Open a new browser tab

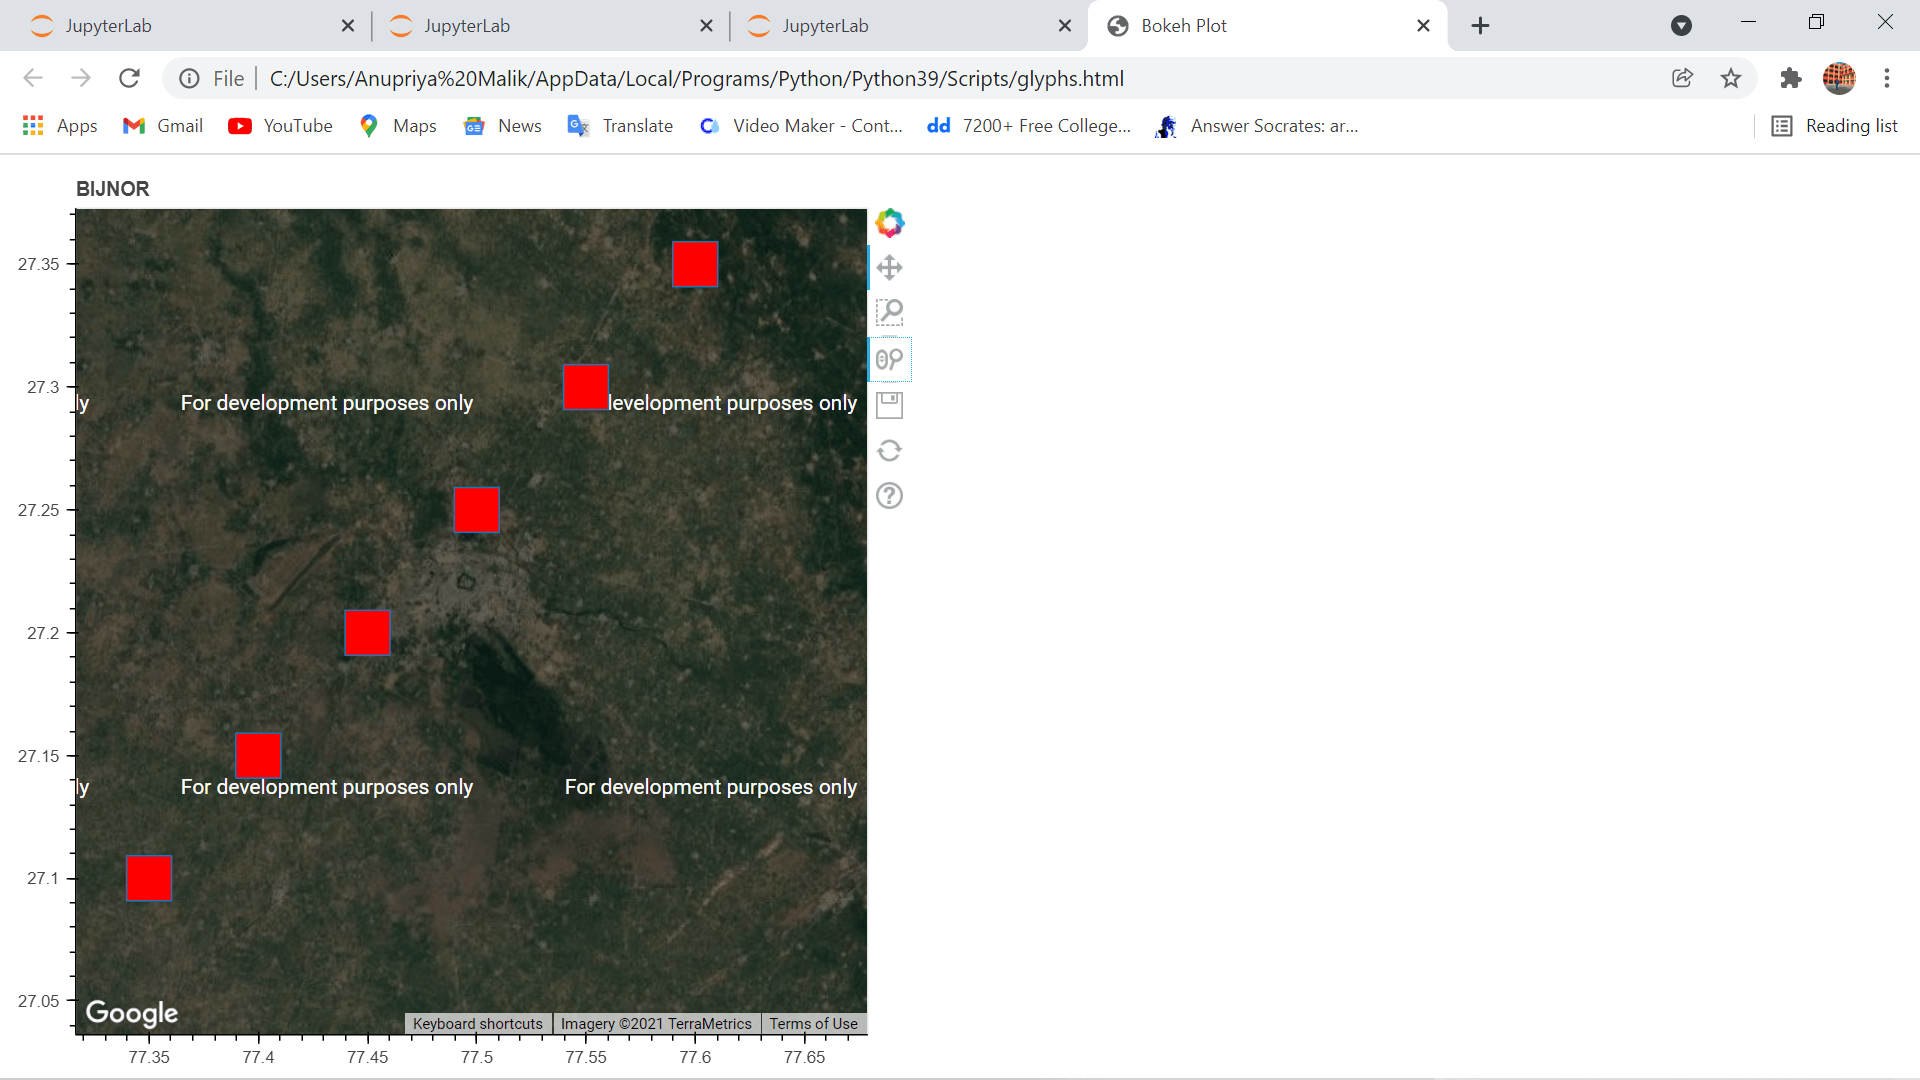click(x=1481, y=26)
